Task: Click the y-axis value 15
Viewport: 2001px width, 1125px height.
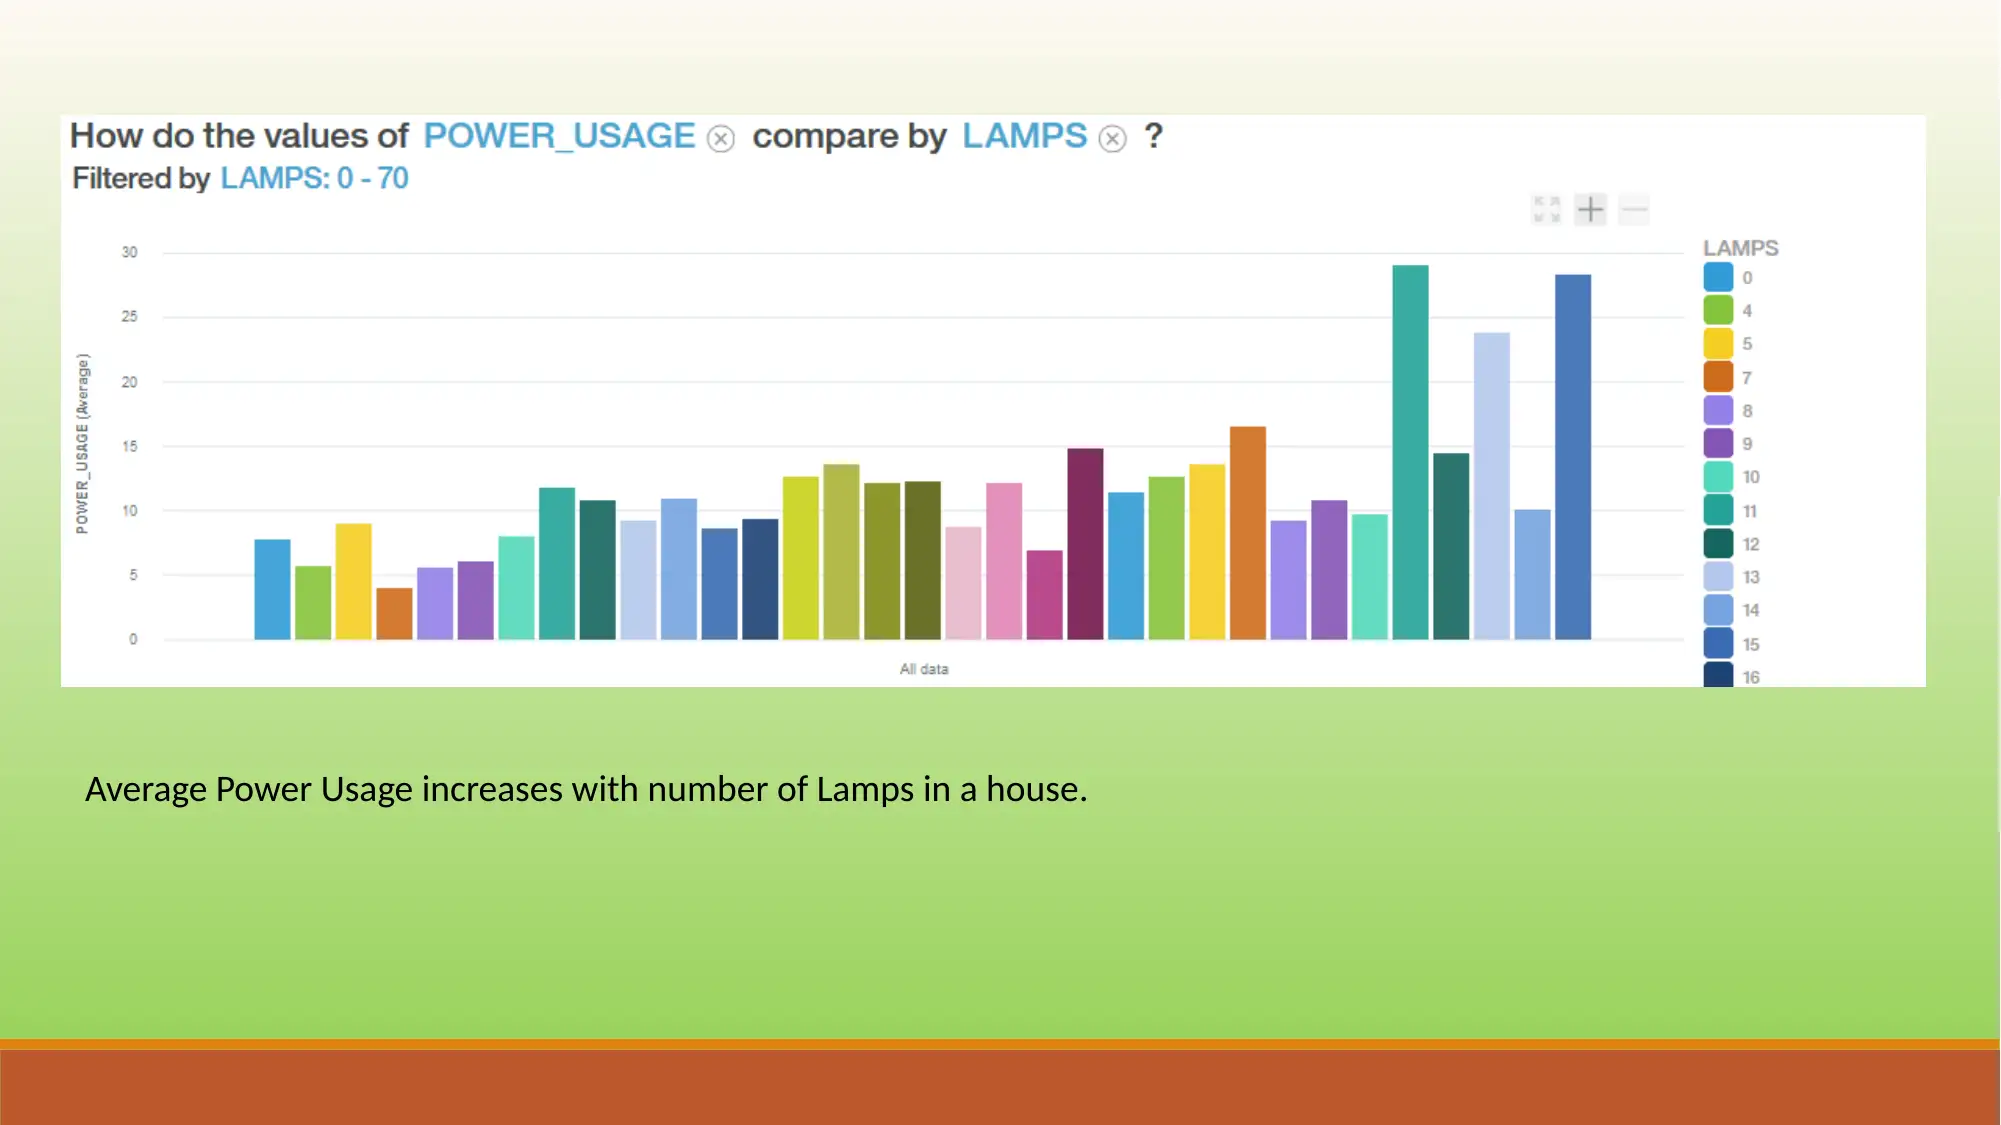Action: tap(129, 446)
